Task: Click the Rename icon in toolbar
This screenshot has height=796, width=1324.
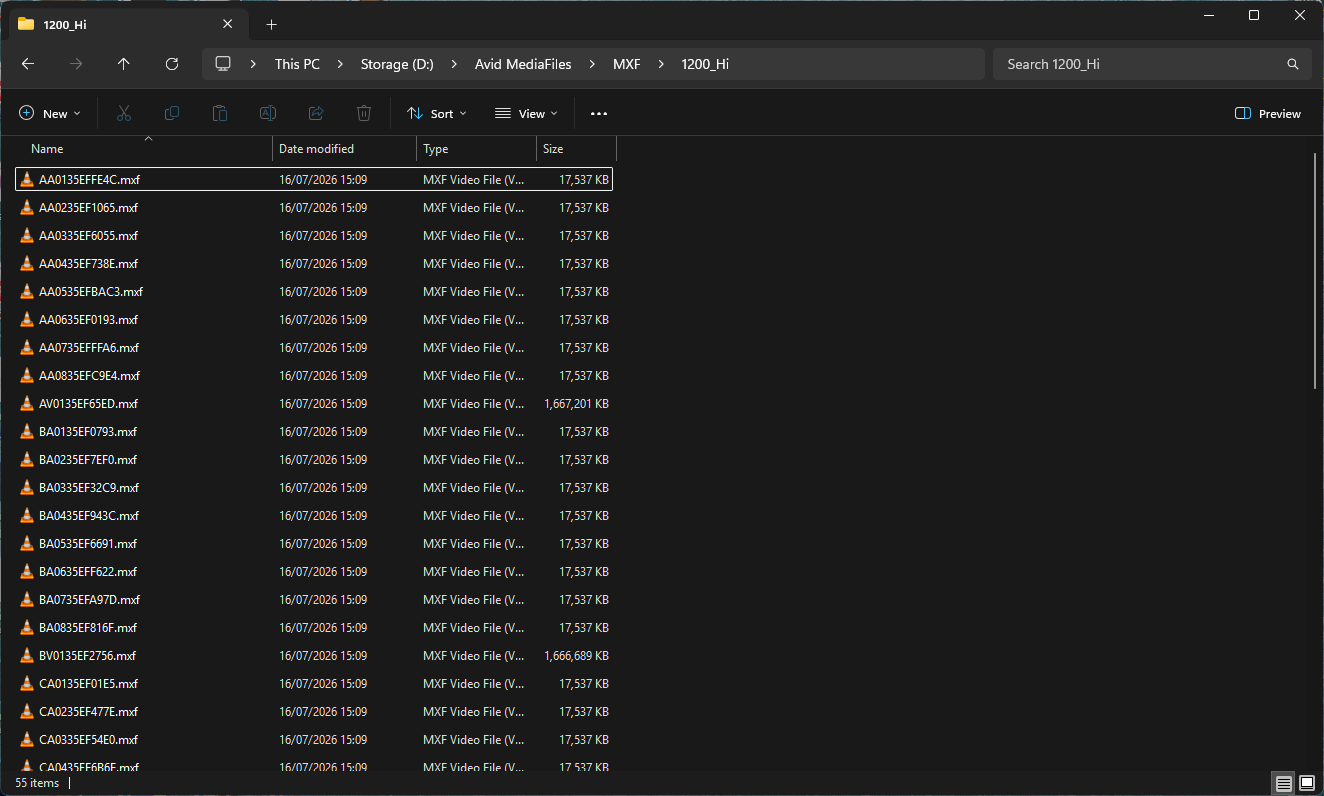Action: click(268, 114)
